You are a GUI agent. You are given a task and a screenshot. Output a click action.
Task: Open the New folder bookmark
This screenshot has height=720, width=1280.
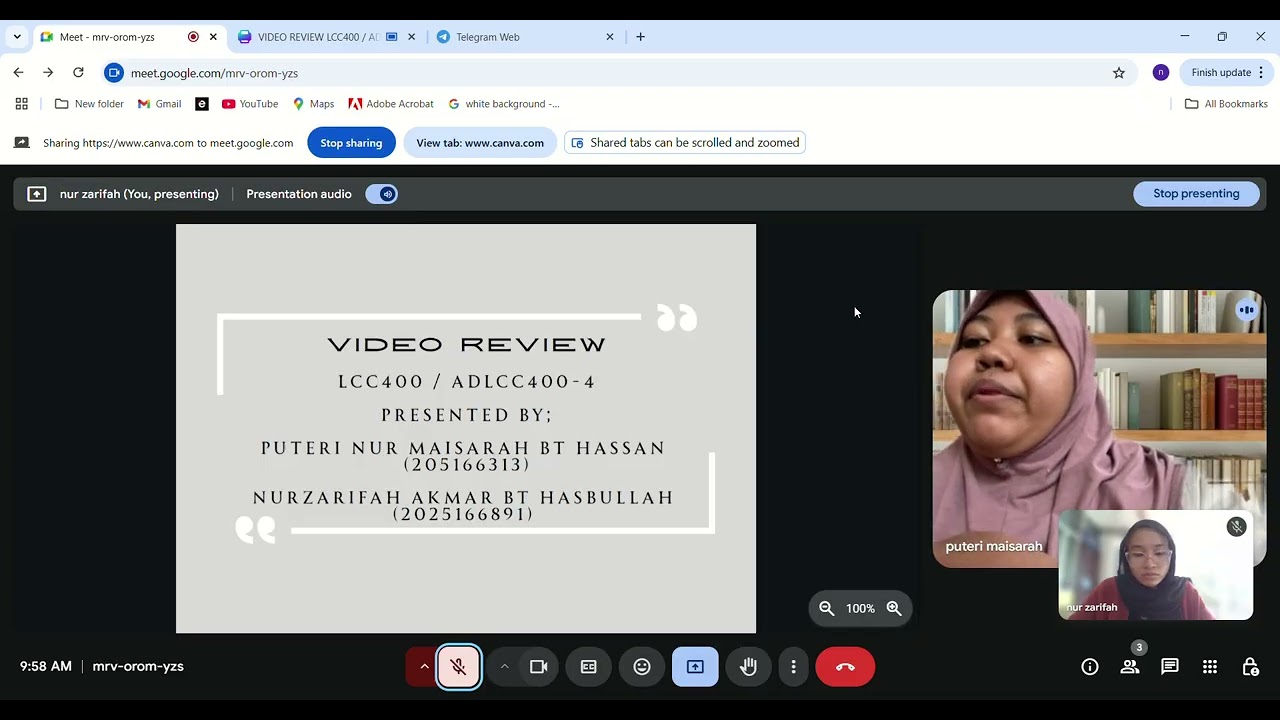click(89, 104)
